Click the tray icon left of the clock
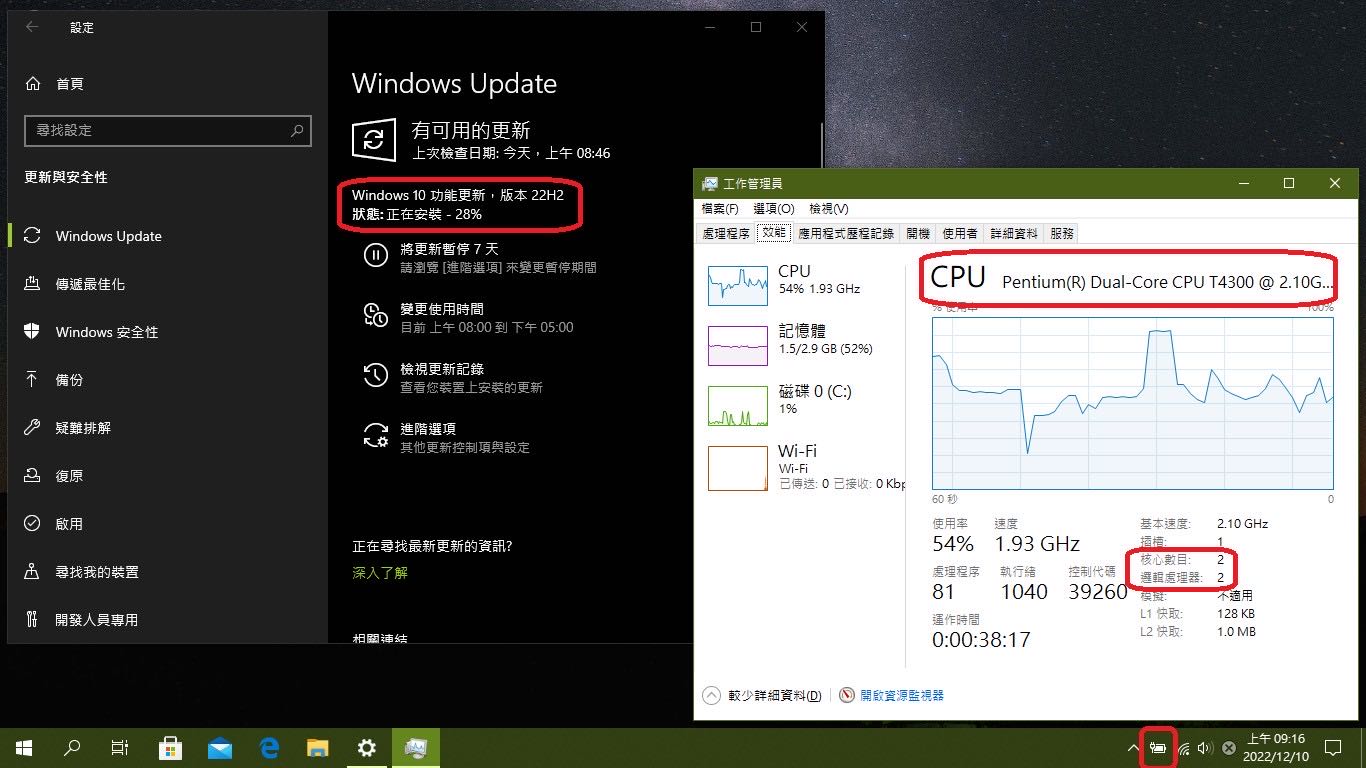The image size is (1366, 768). (x=1229, y=748)
